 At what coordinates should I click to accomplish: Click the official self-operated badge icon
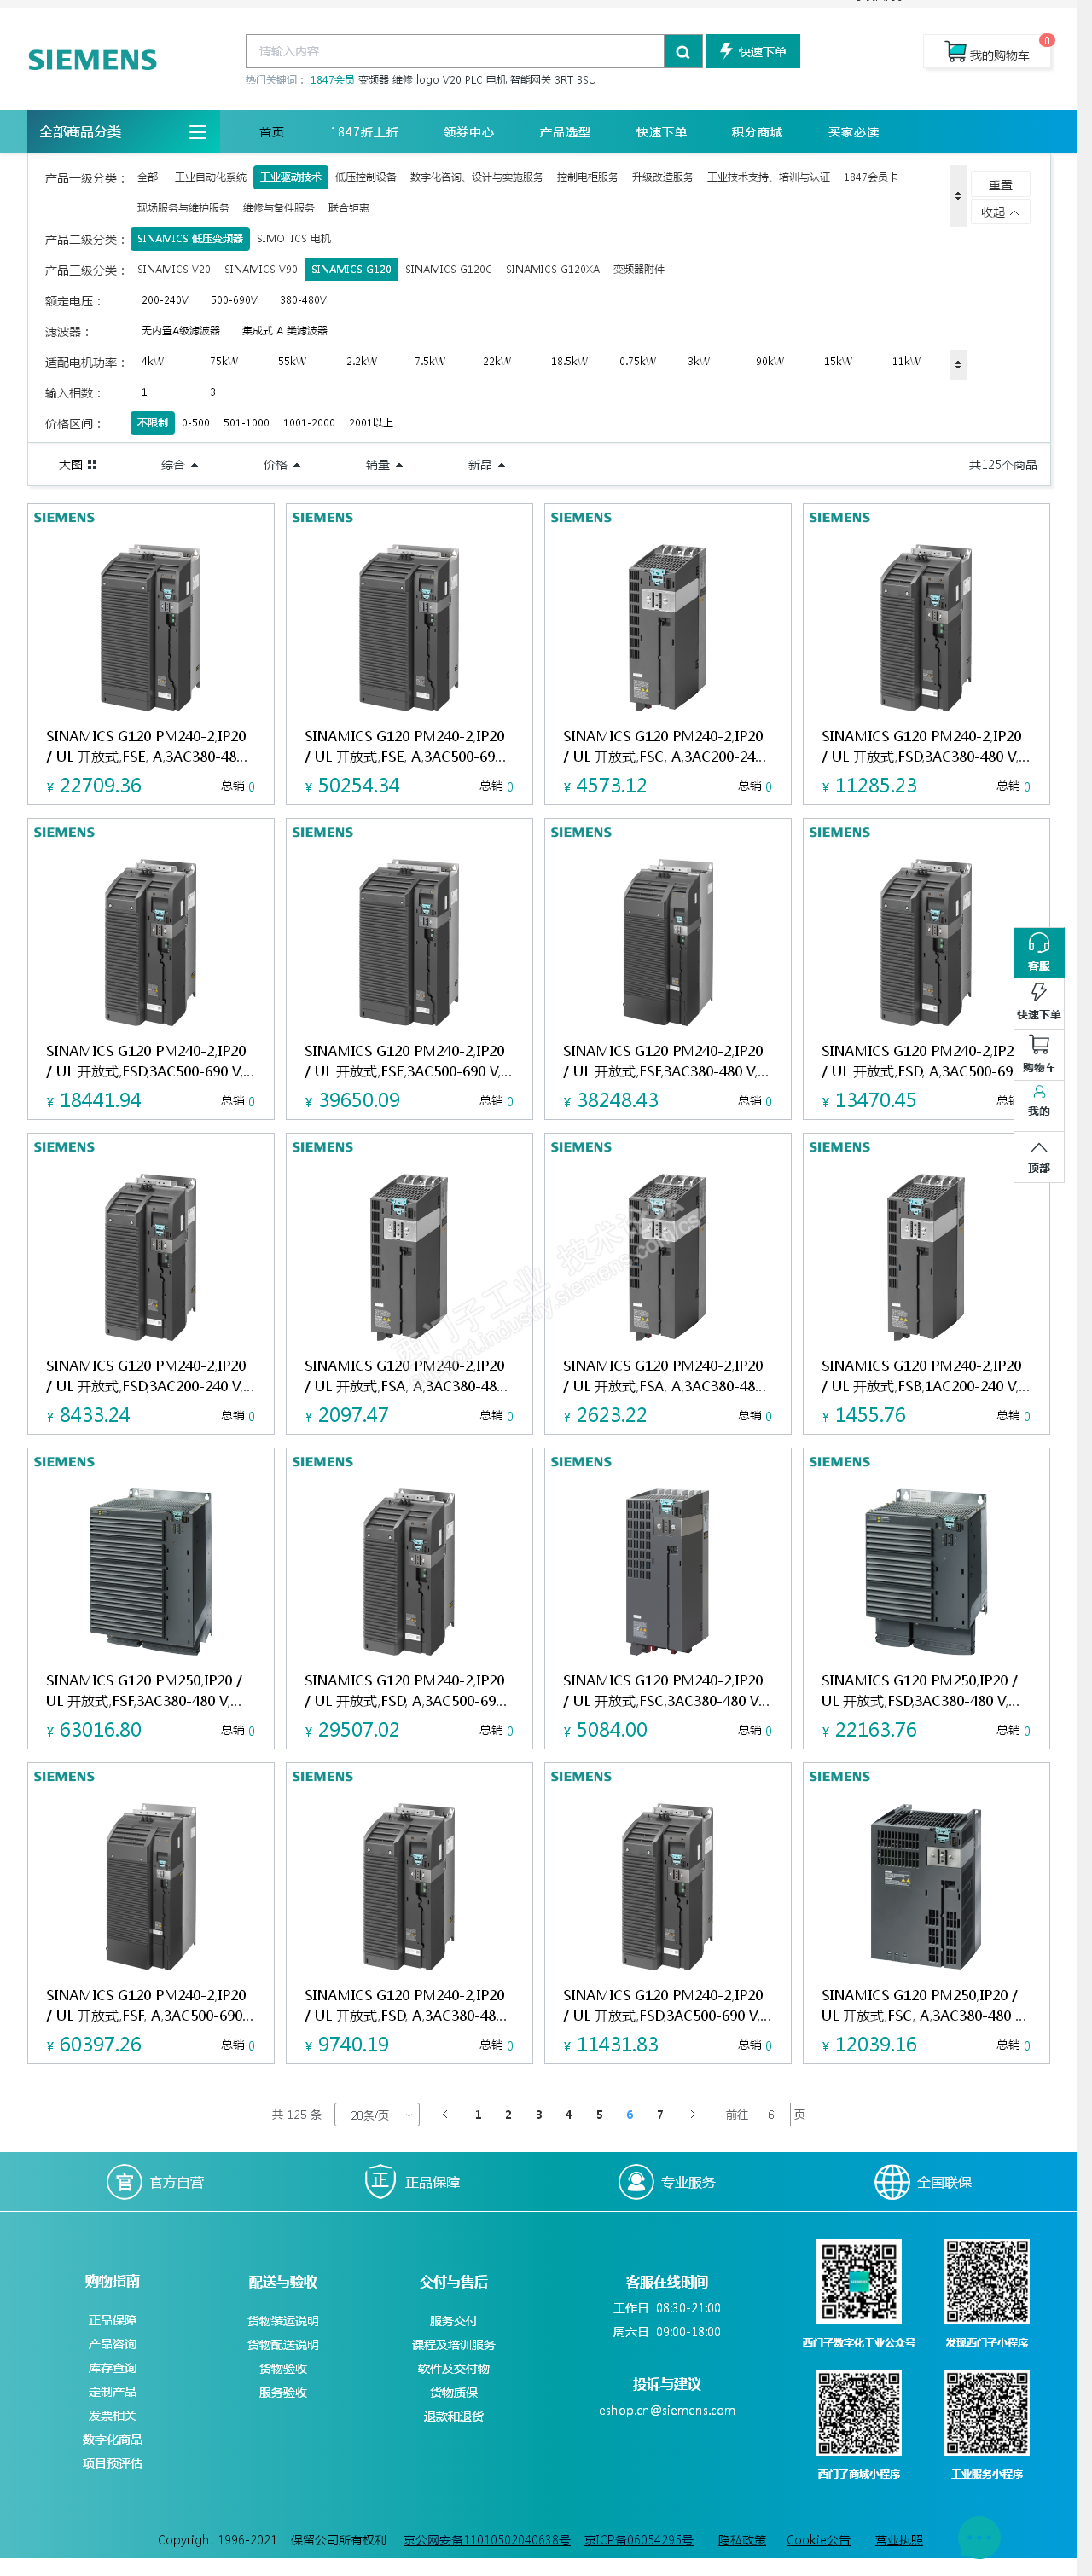point(124,2182)
